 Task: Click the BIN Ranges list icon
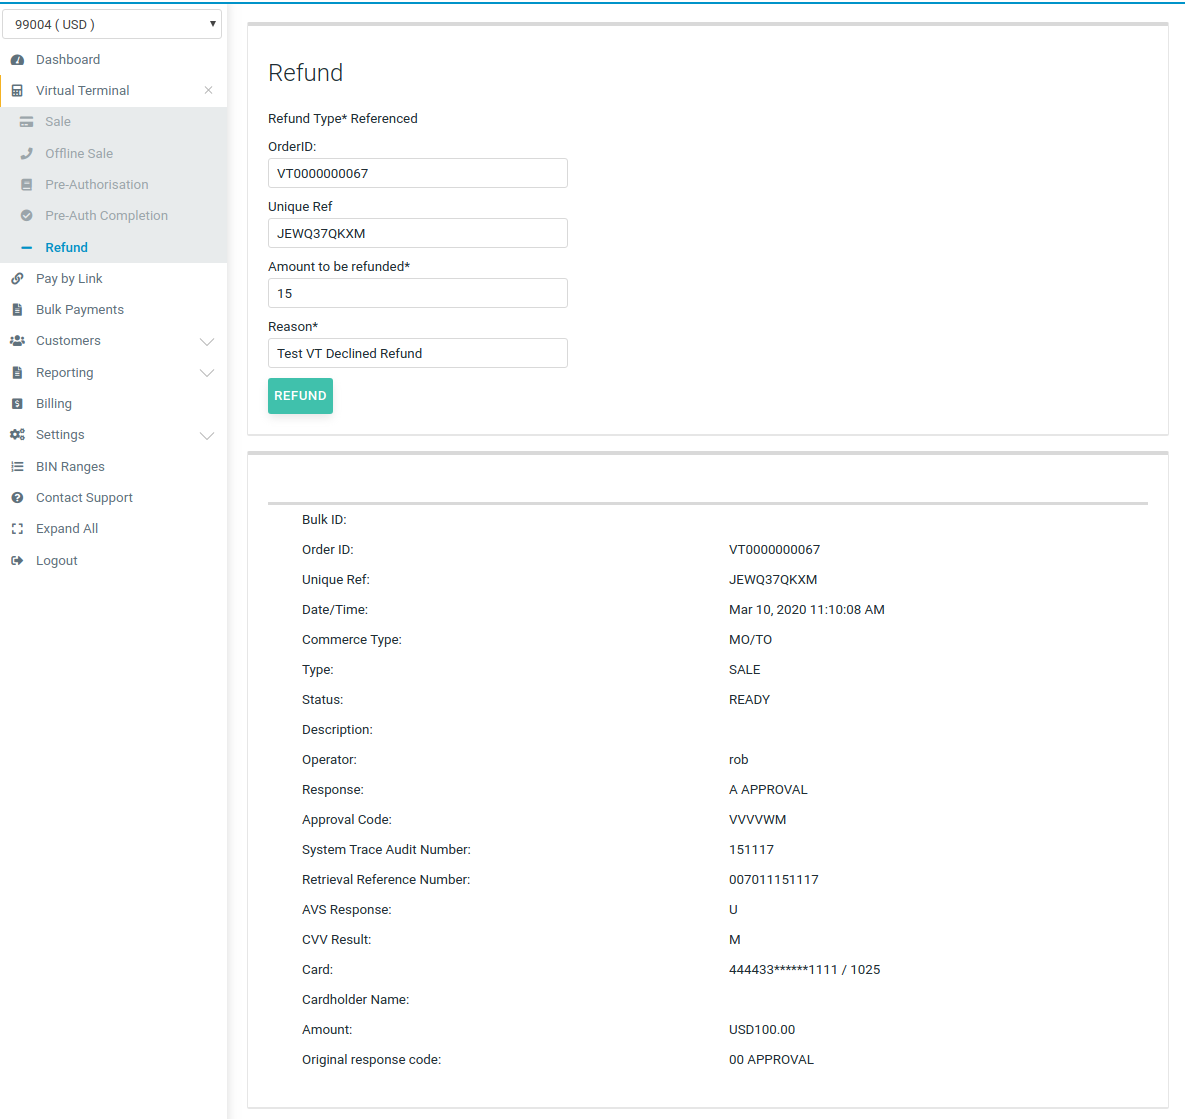click(x=17, y=467)
